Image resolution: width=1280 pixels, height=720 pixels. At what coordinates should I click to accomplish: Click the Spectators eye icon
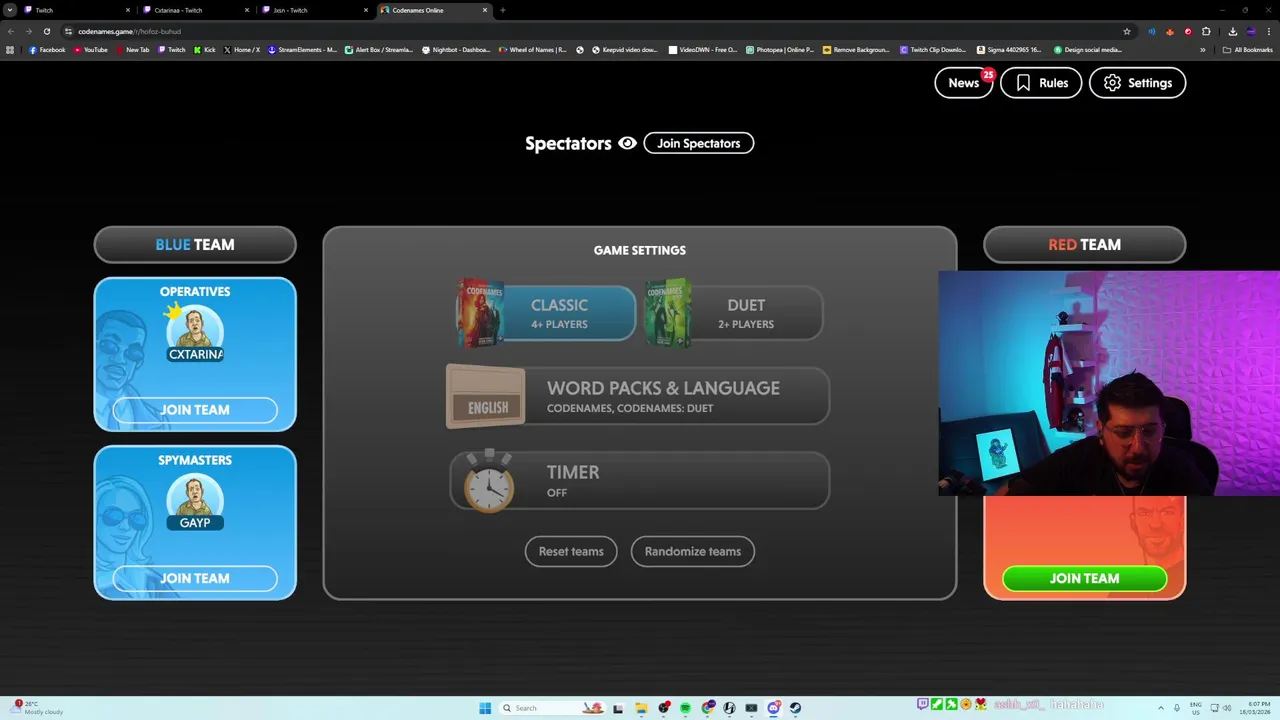point(627,143)
